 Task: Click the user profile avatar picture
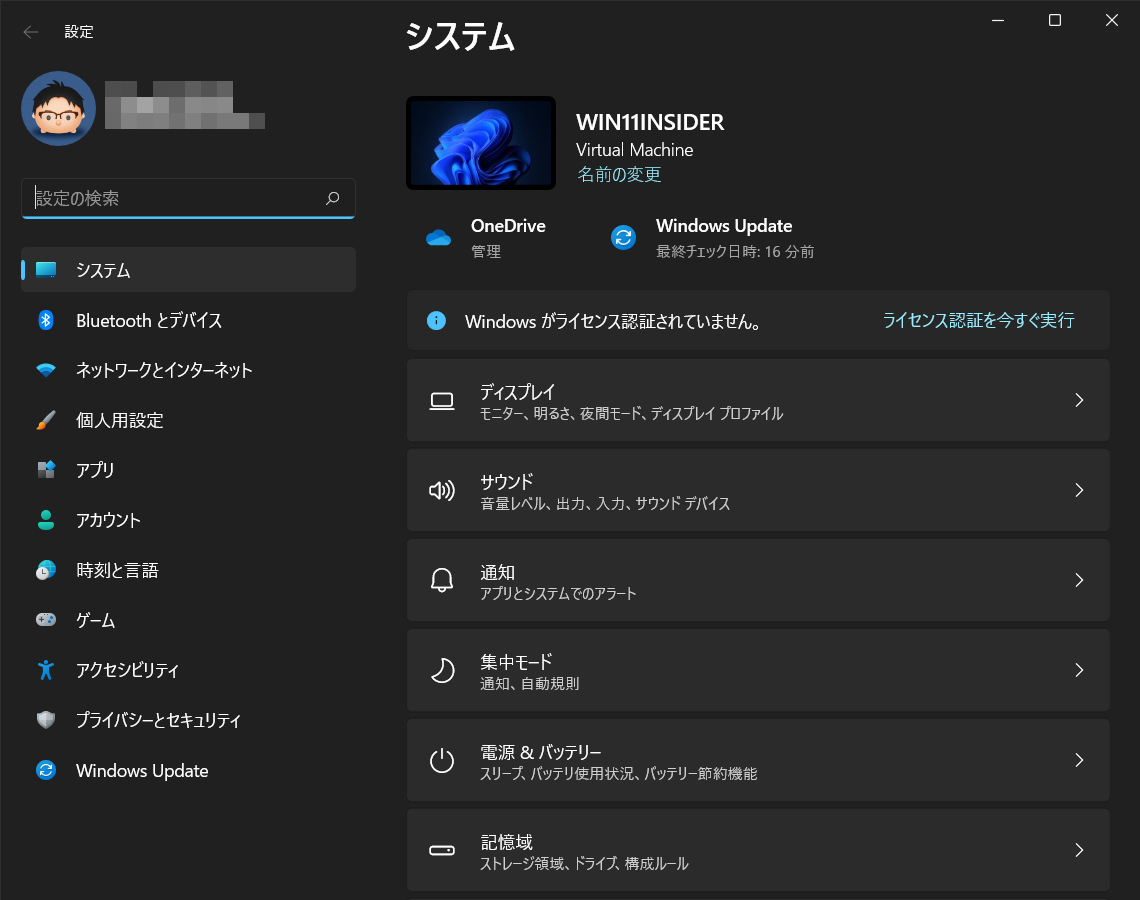(x=58, y=108)
